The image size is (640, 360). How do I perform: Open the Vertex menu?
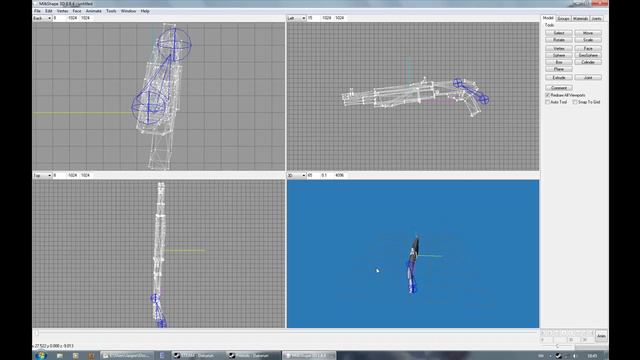pos(62,11)
